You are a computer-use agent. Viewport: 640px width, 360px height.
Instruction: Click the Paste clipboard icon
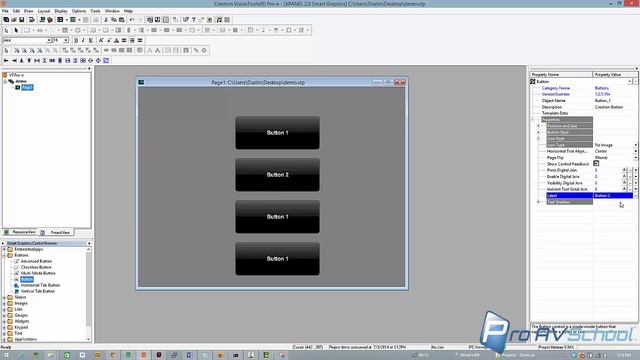[122, 20]
